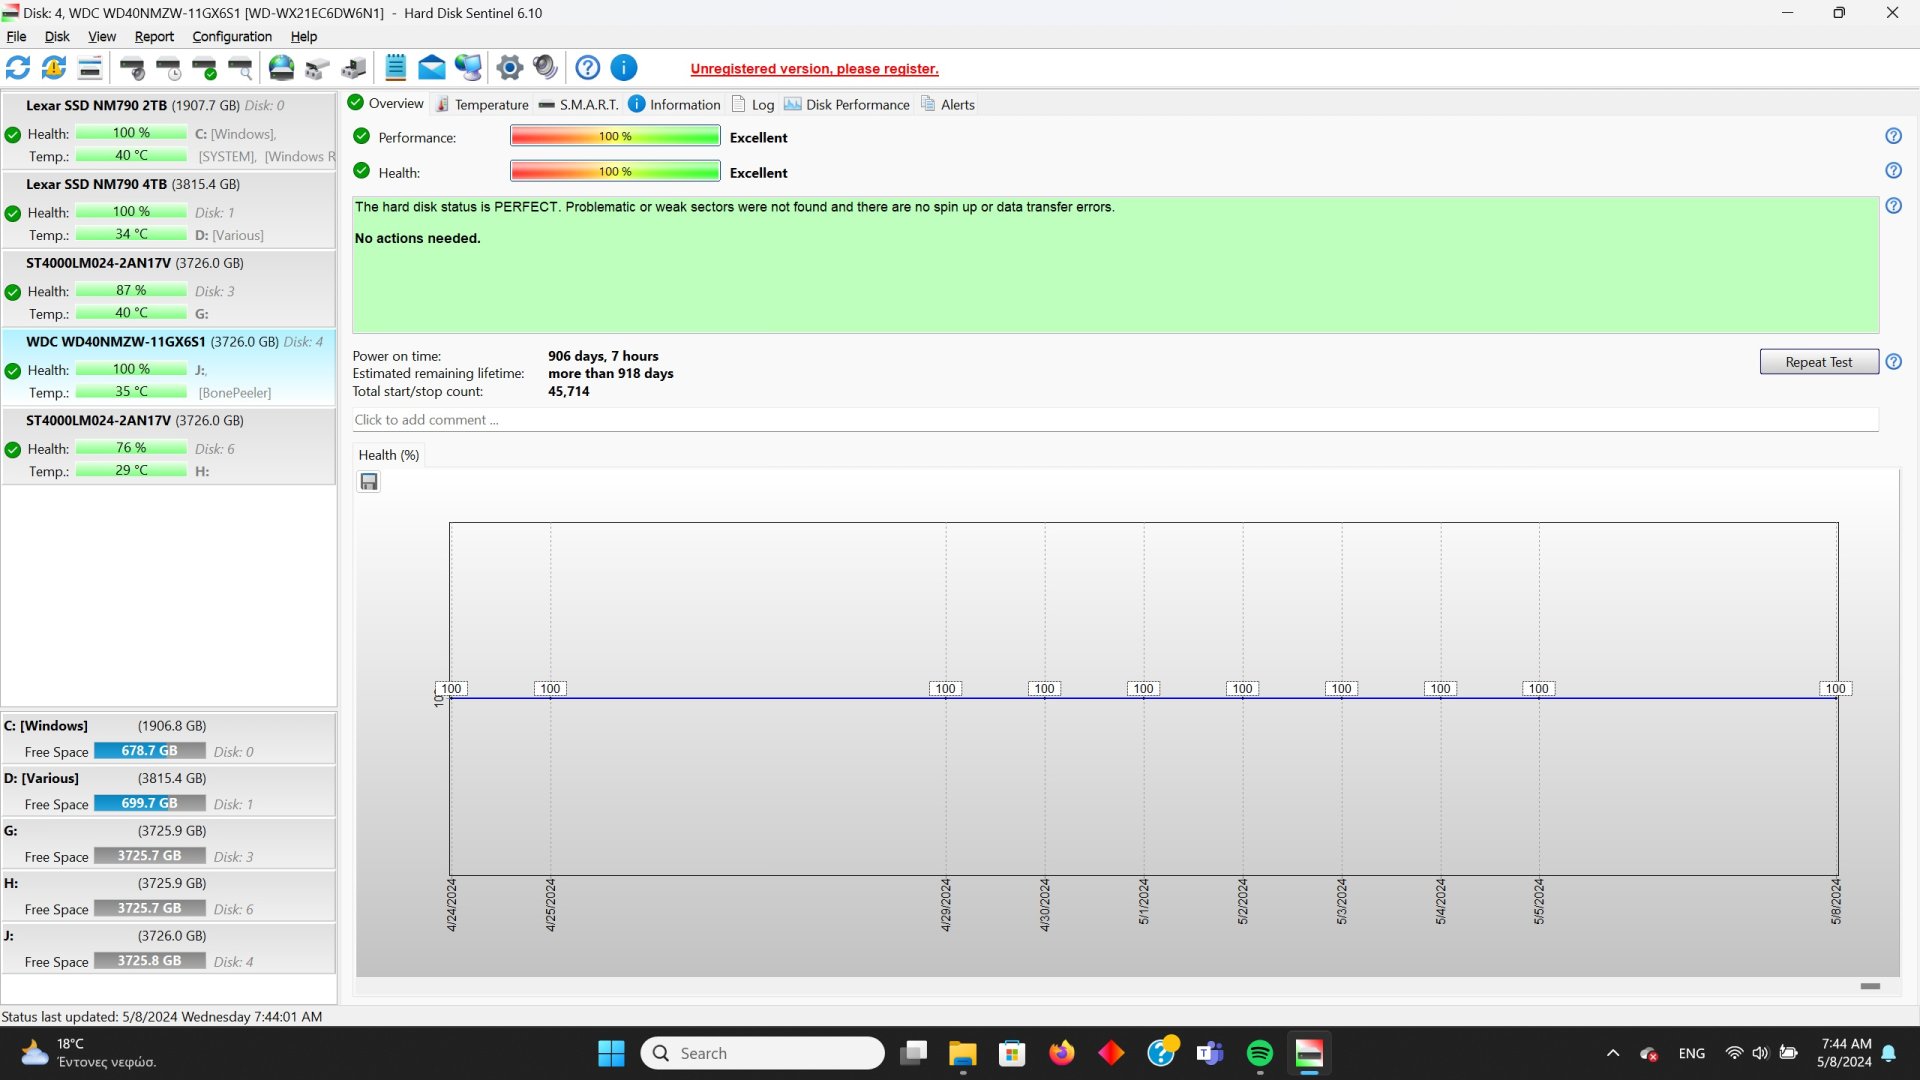Viewport: 1920px width, 1080px height.
Task: Switch to the Alerts tab
Action: 948,104
